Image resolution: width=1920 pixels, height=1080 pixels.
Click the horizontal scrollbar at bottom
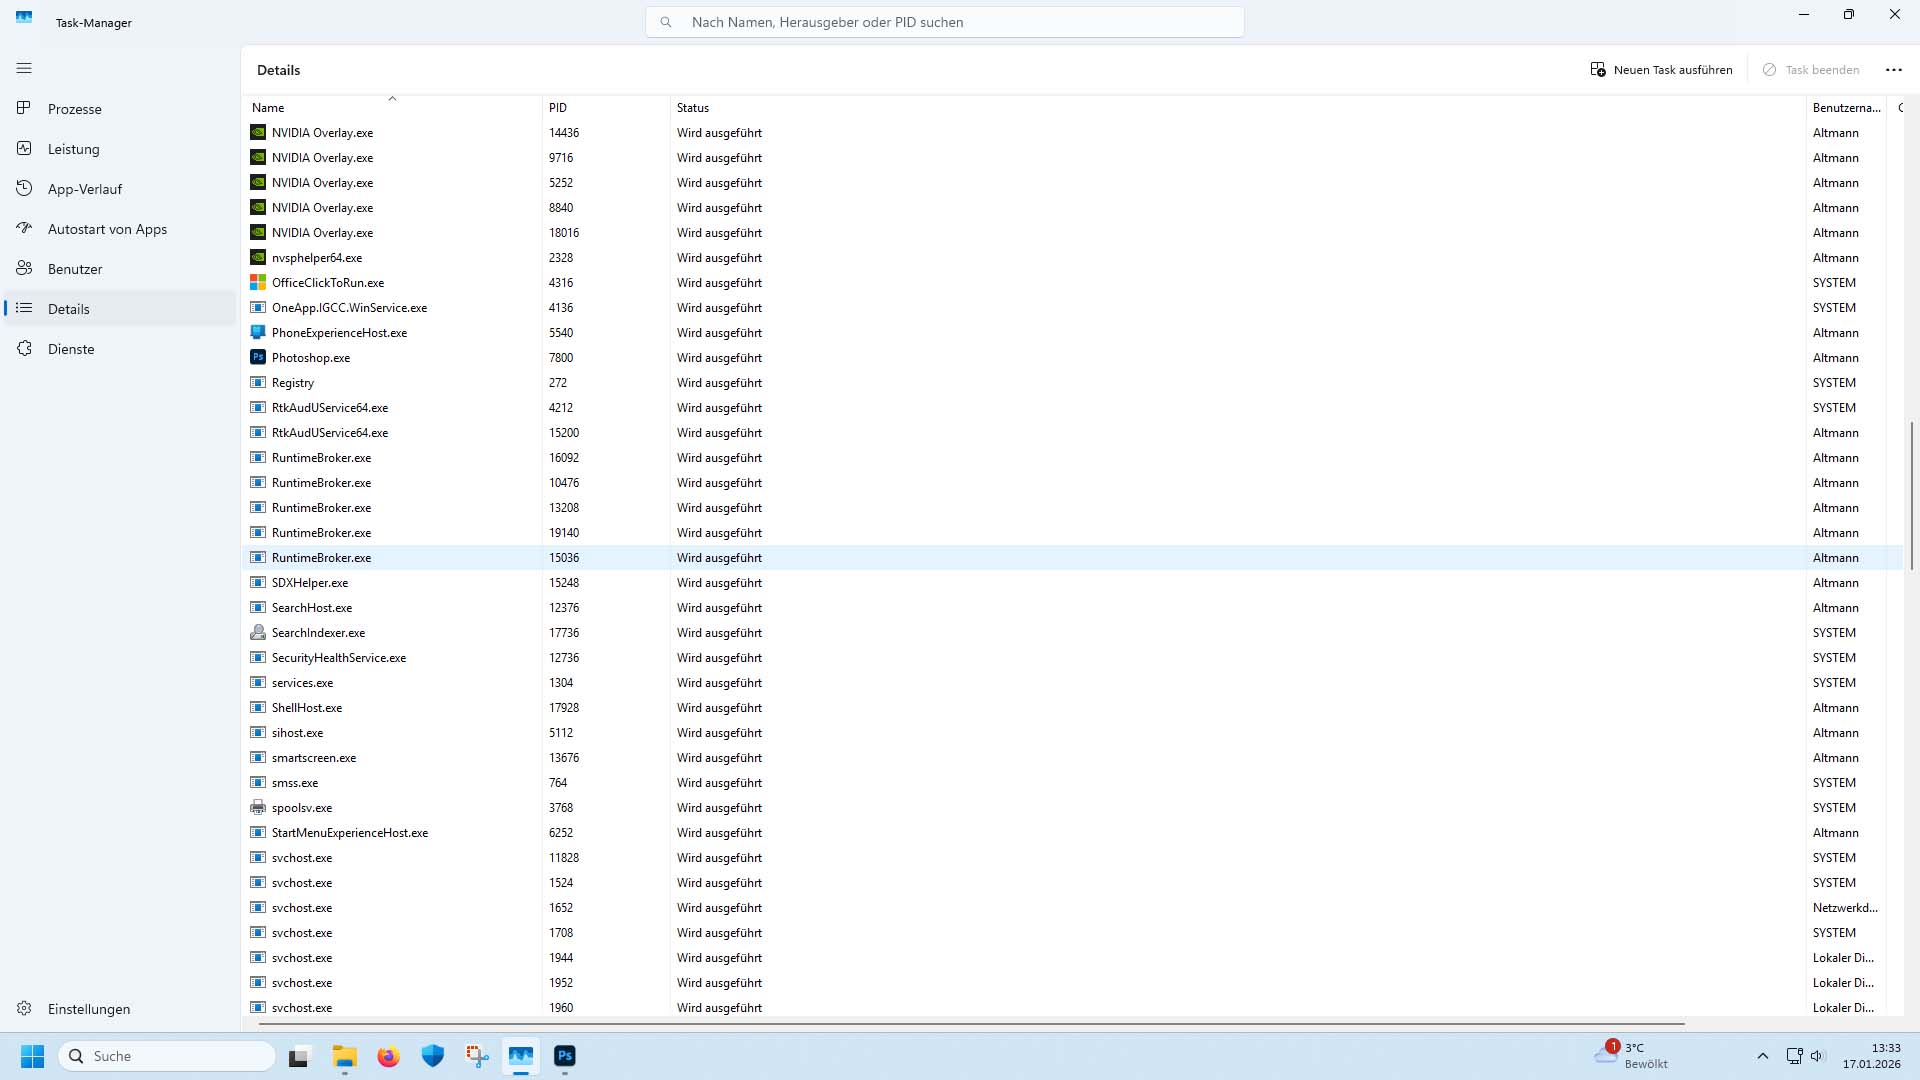pos(970,1024)
